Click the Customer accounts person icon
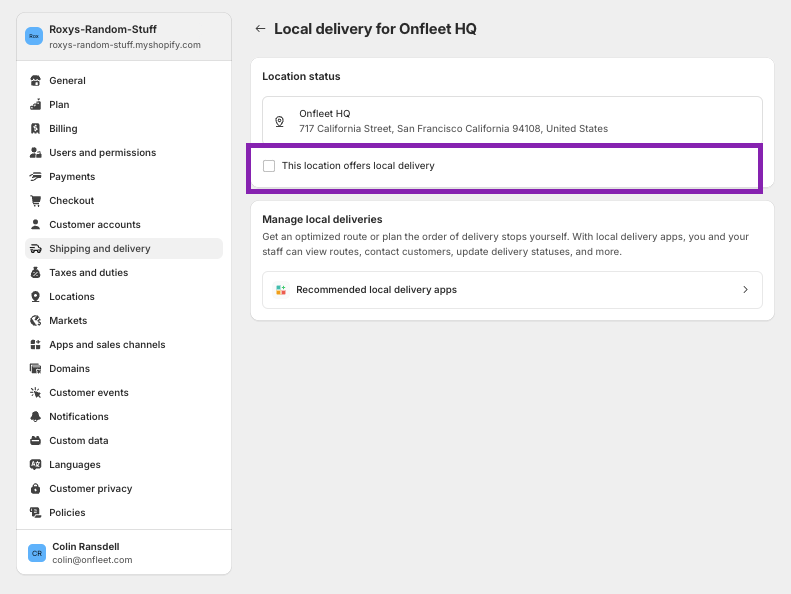 pos(35,225)
